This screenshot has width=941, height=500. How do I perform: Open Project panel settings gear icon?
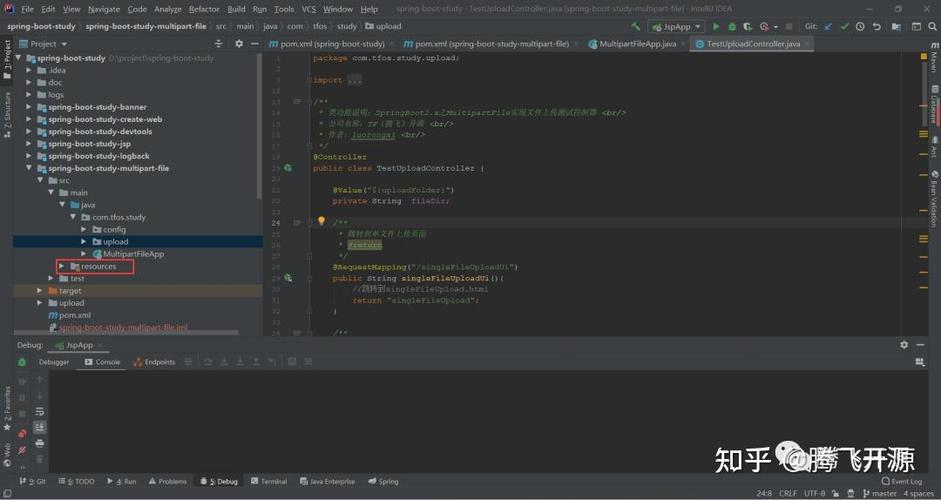click(239, 44)
